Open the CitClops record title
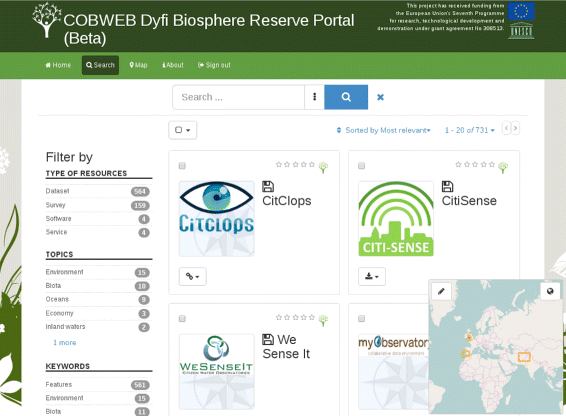This screenshot has width=566, height=416. (x=287, y=201)
